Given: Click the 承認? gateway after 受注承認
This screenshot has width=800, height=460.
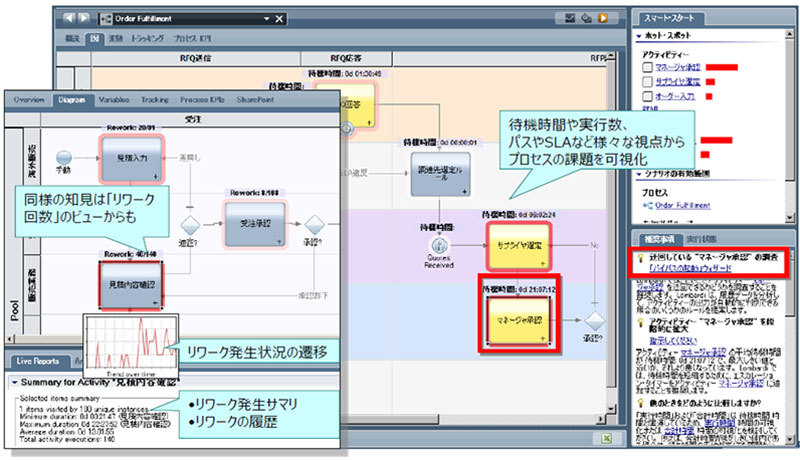Looking at the screenshot, I should click(x=314, y=224).
